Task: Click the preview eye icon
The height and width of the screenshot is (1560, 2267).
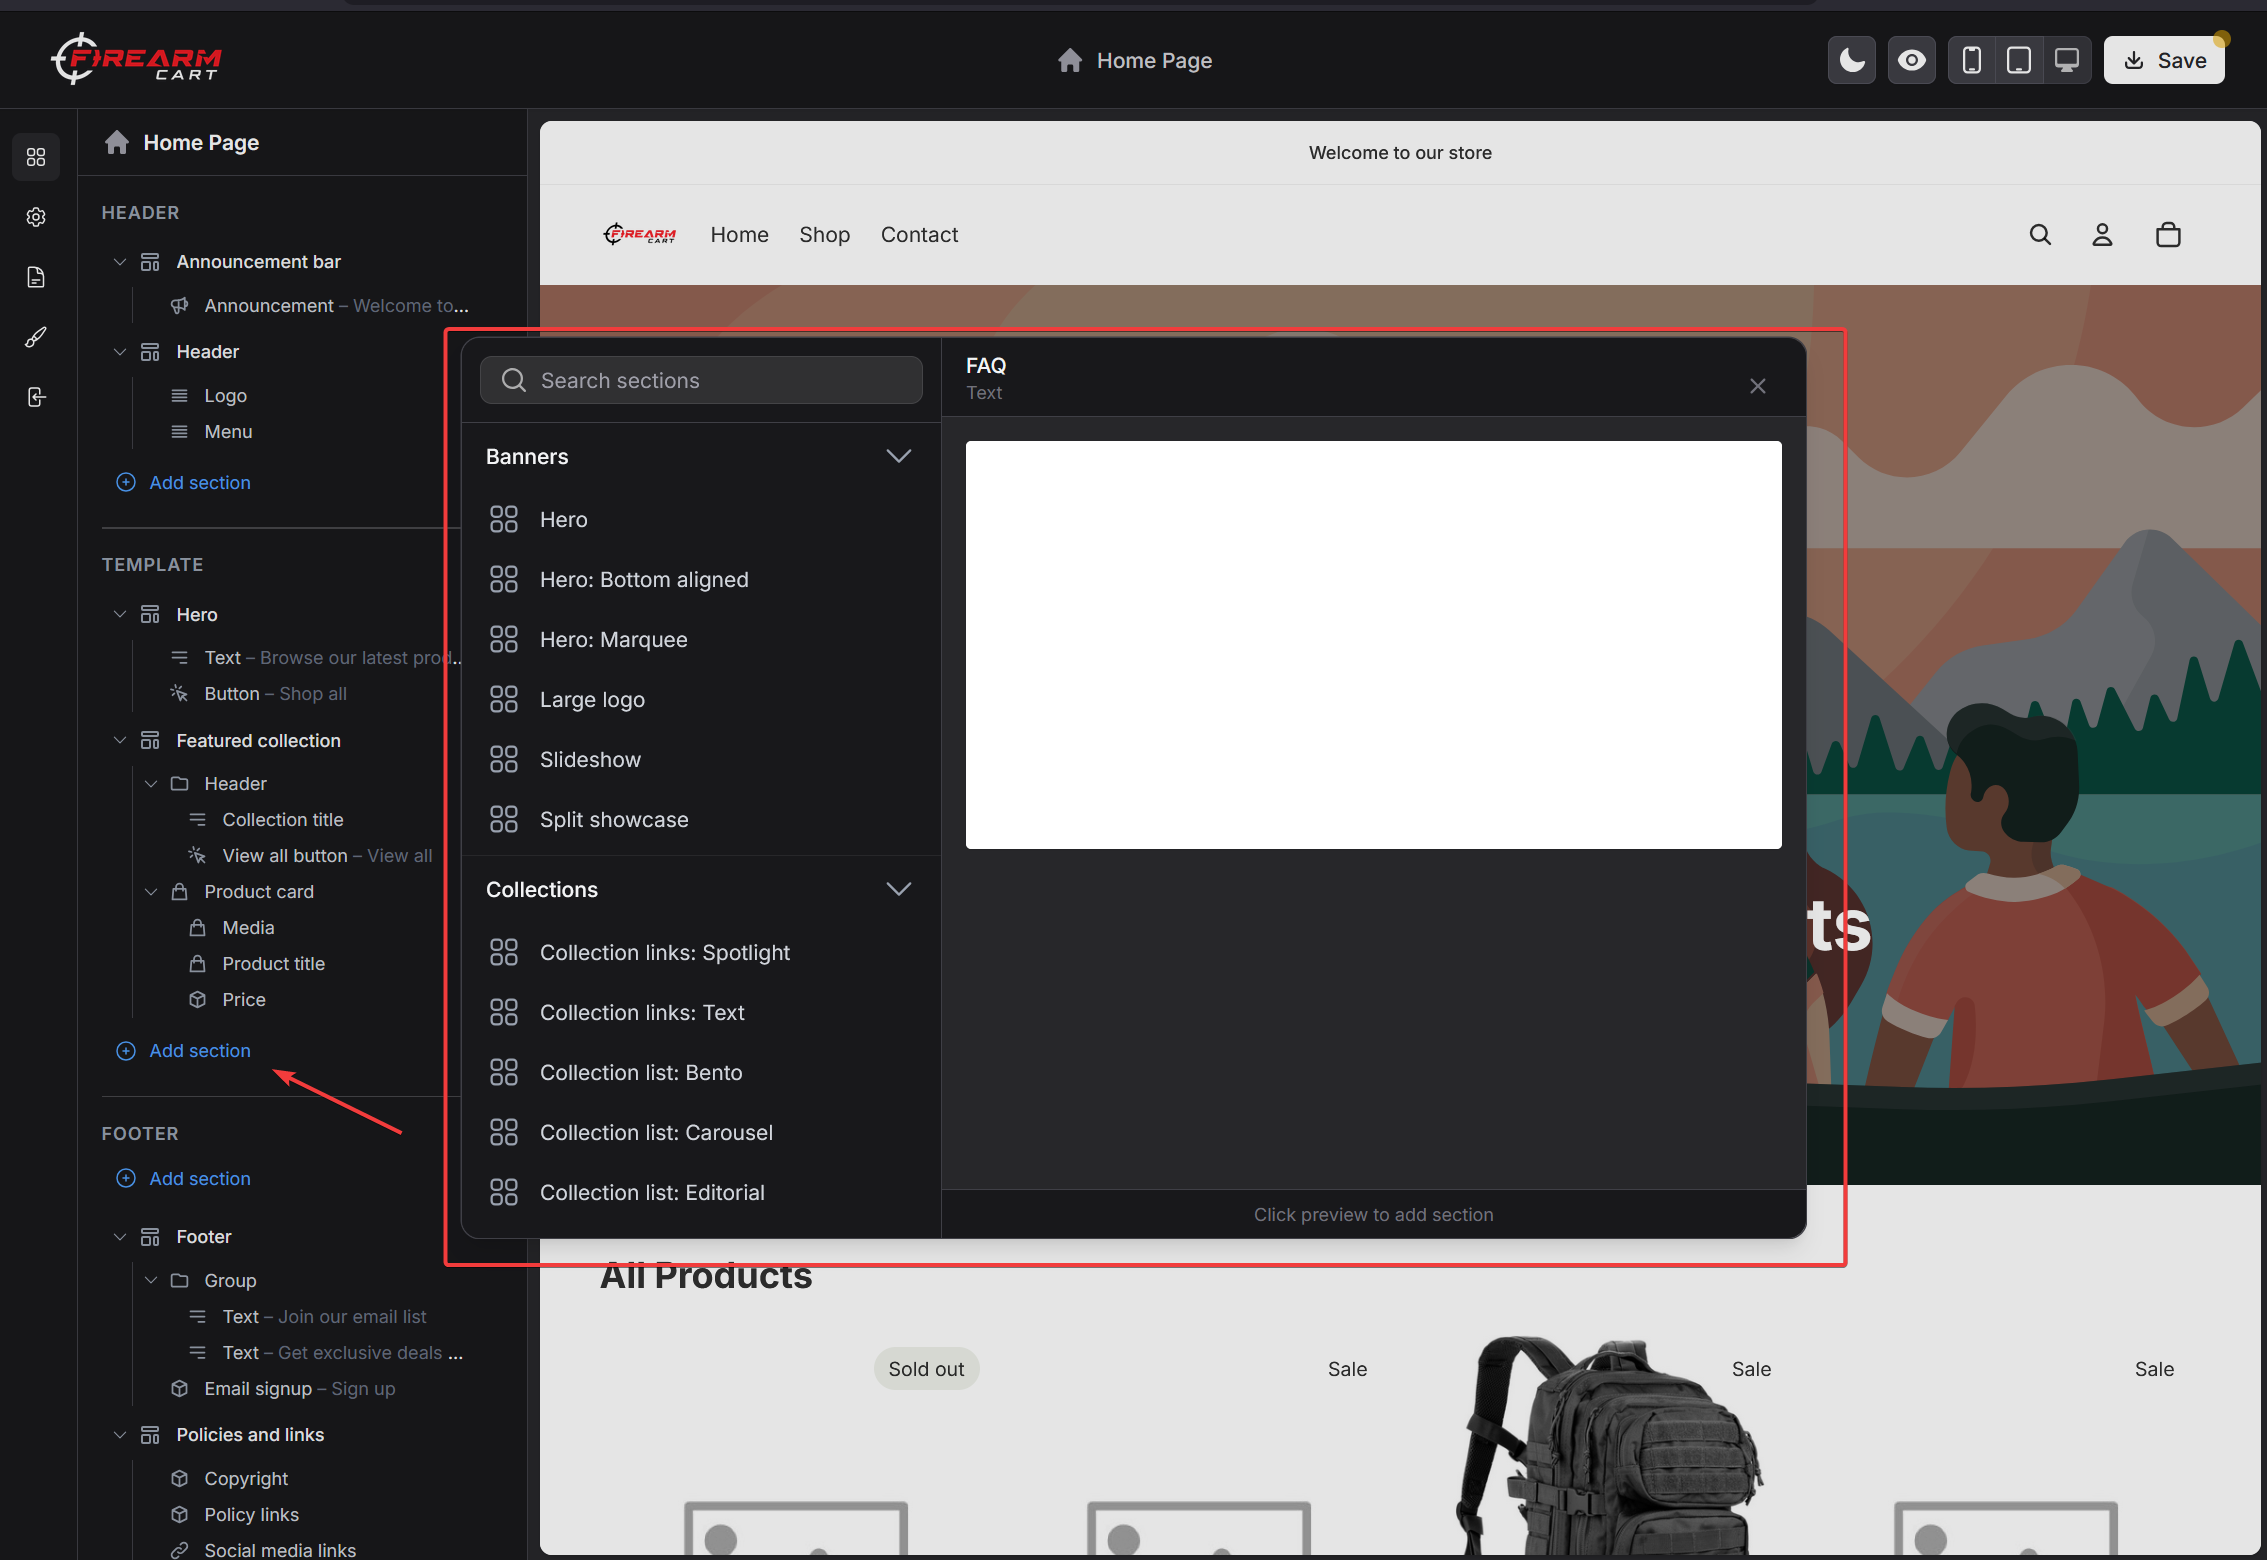Action: coord(1911,60)
